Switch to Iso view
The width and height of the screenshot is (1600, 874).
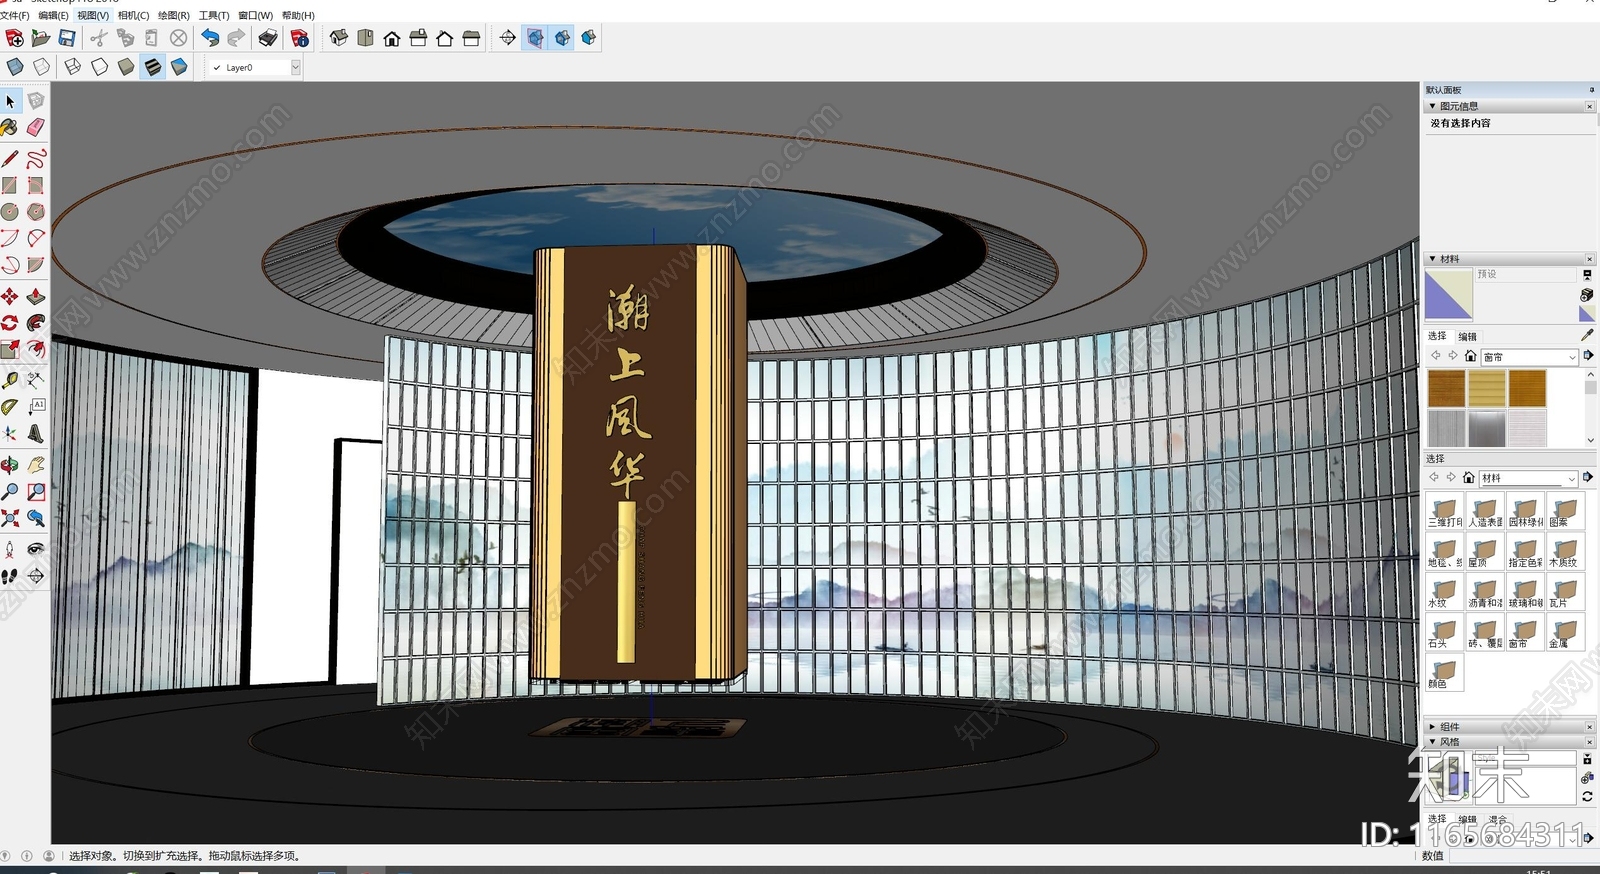click(339, 38)
